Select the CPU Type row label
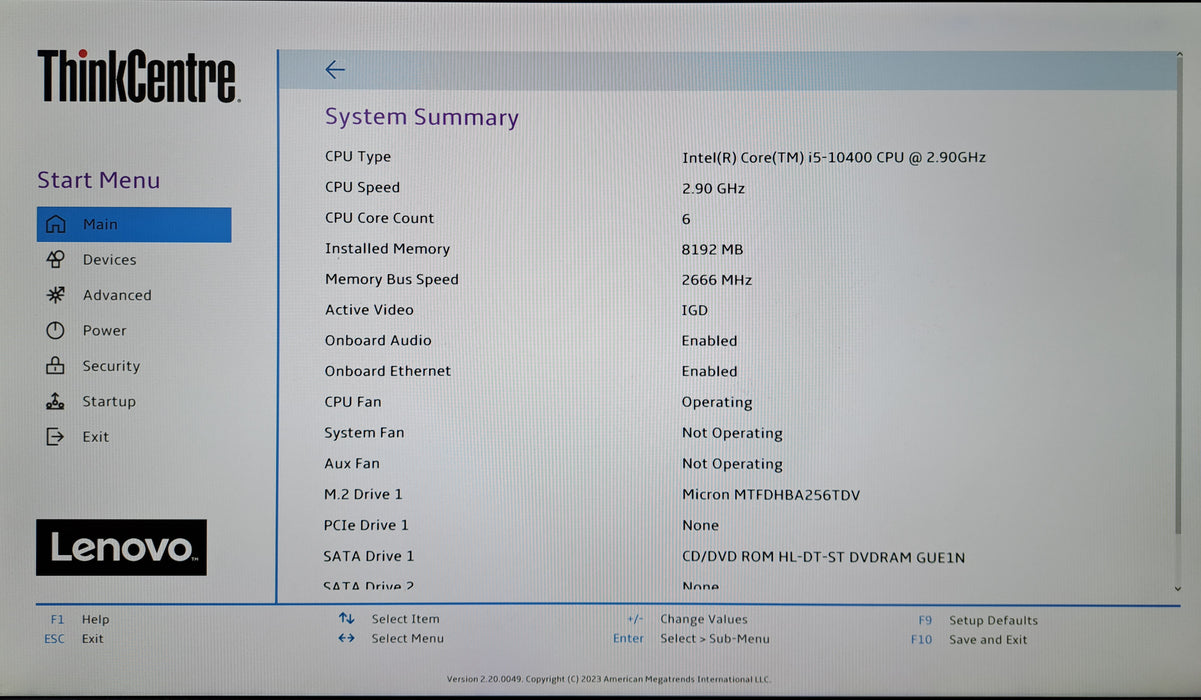This screenshot has height=700, width=1201. (x=358, y=157)
